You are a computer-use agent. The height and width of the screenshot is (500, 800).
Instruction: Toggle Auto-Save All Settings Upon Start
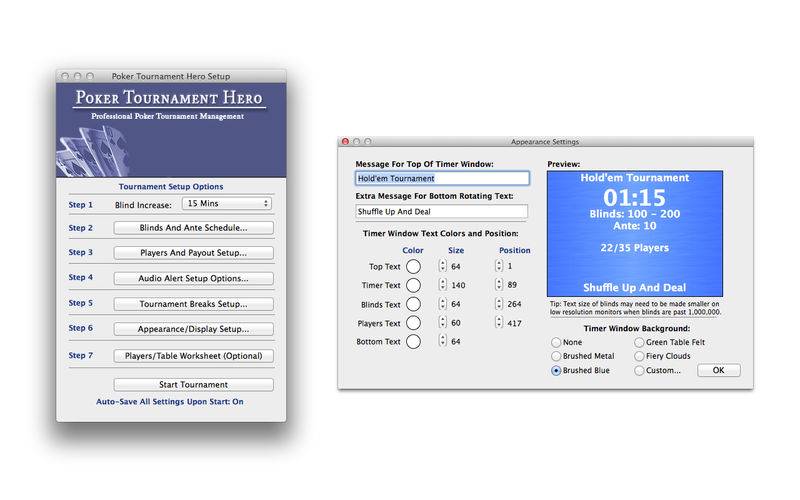[x=170, y=402]
